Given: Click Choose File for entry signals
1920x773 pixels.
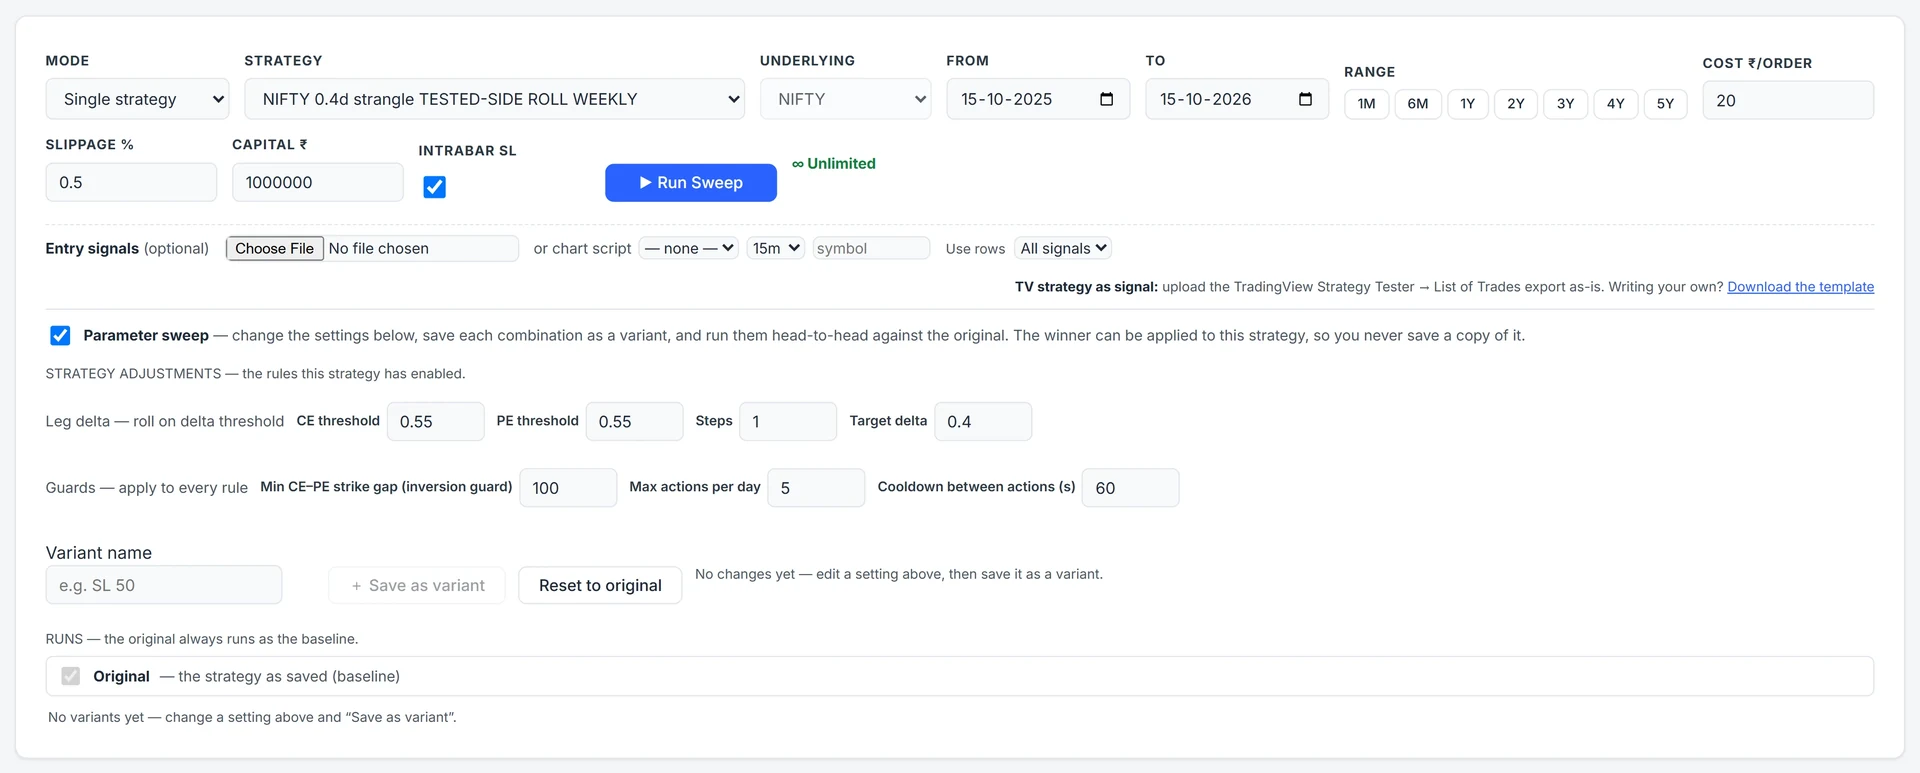Looking at the screenshot, I should (x=275, y=248).
